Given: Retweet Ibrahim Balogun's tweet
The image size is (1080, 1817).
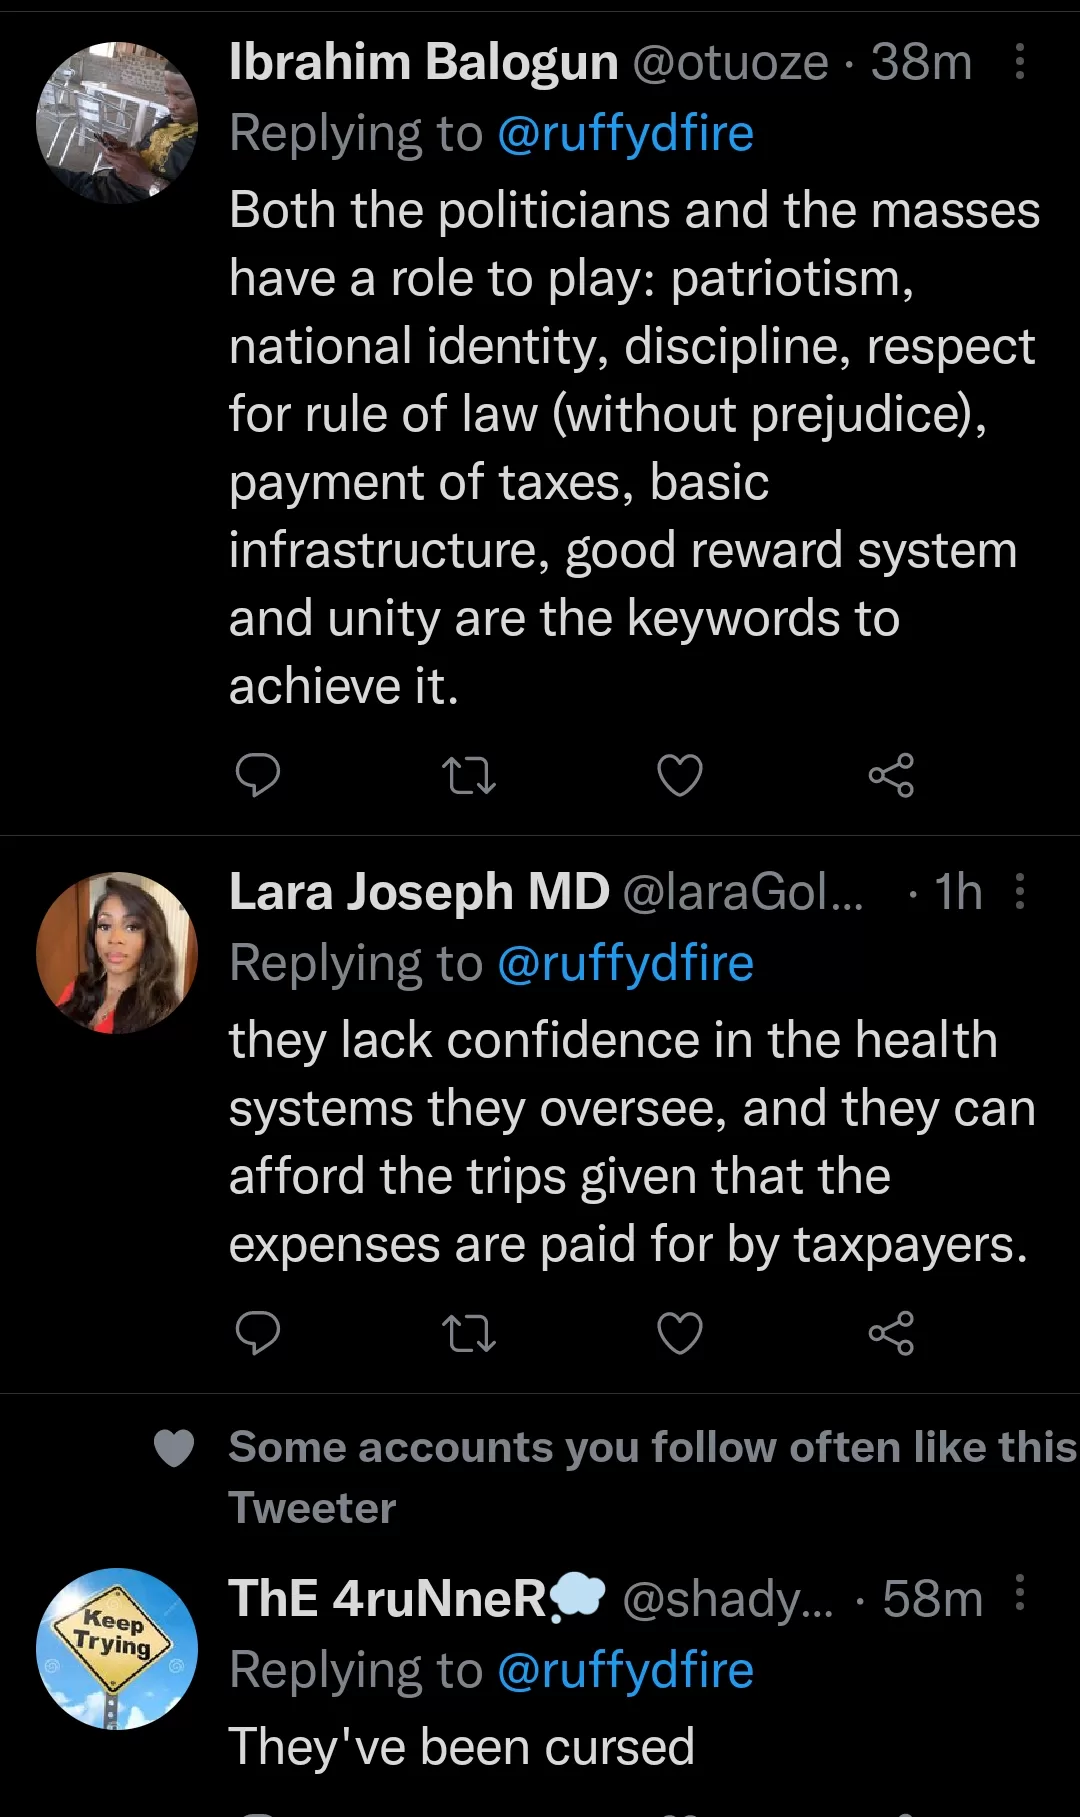Looking at the screenshot, I should [x=468, y=775].
